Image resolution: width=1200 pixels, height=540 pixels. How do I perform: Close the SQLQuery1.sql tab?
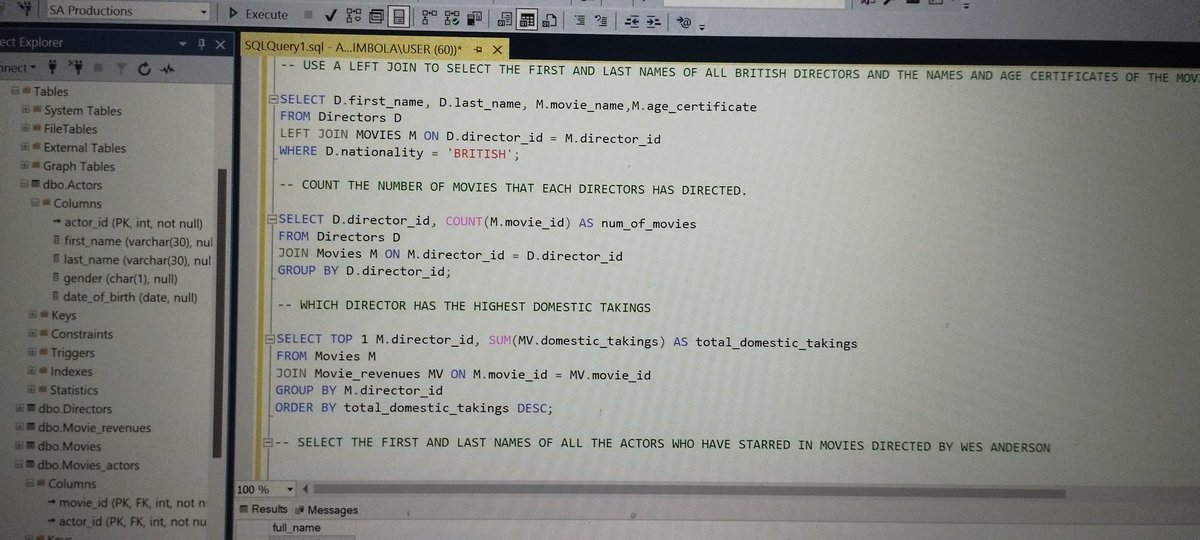pyautogui.click(x=497, y=49)
